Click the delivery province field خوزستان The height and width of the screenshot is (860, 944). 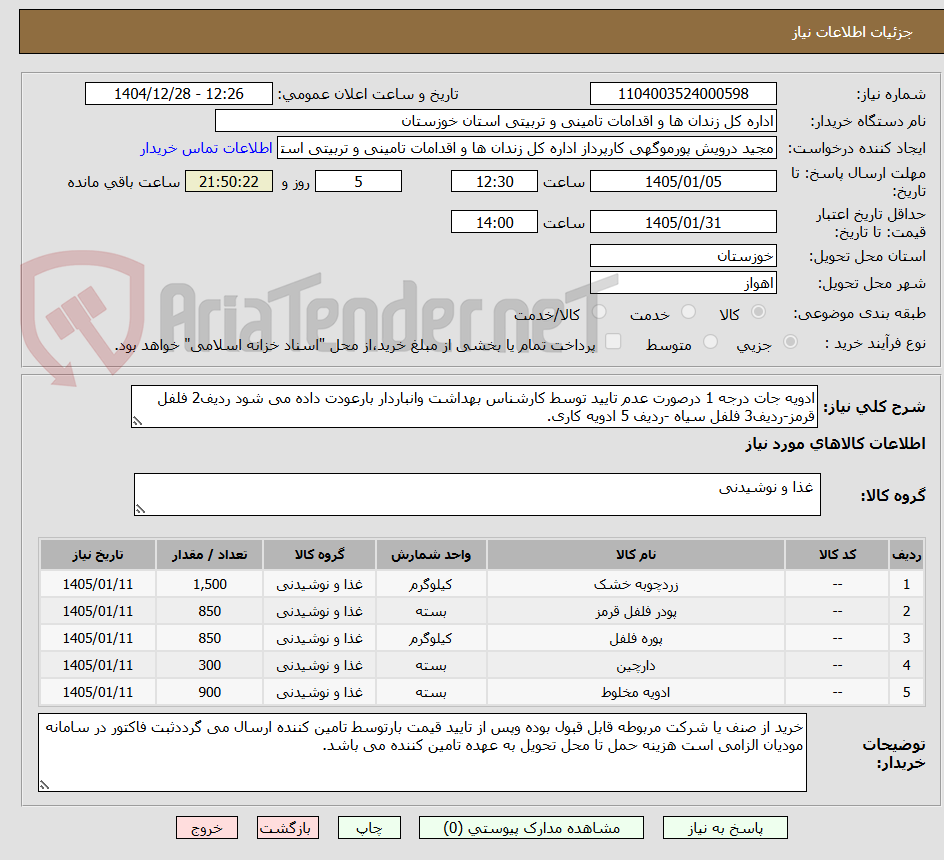click(x=683, y=256)
